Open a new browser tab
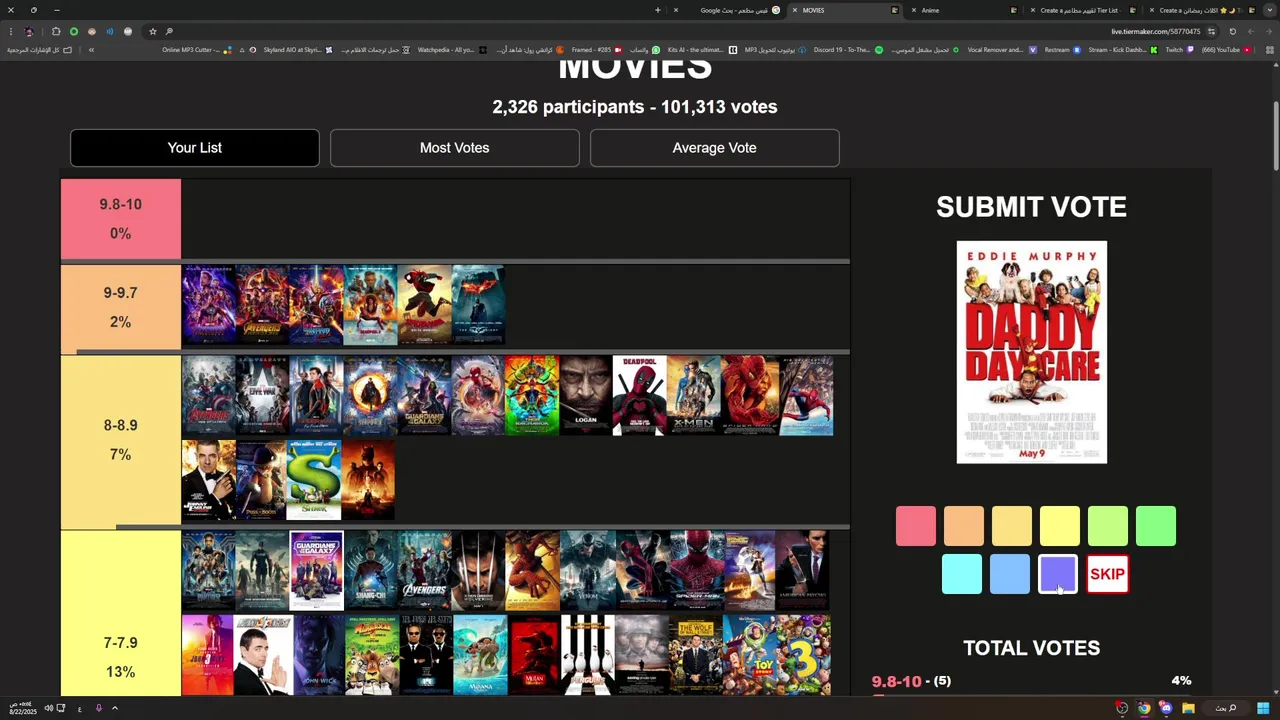Viewport: 1280px width, 720px height. click(x=657, y=10)
